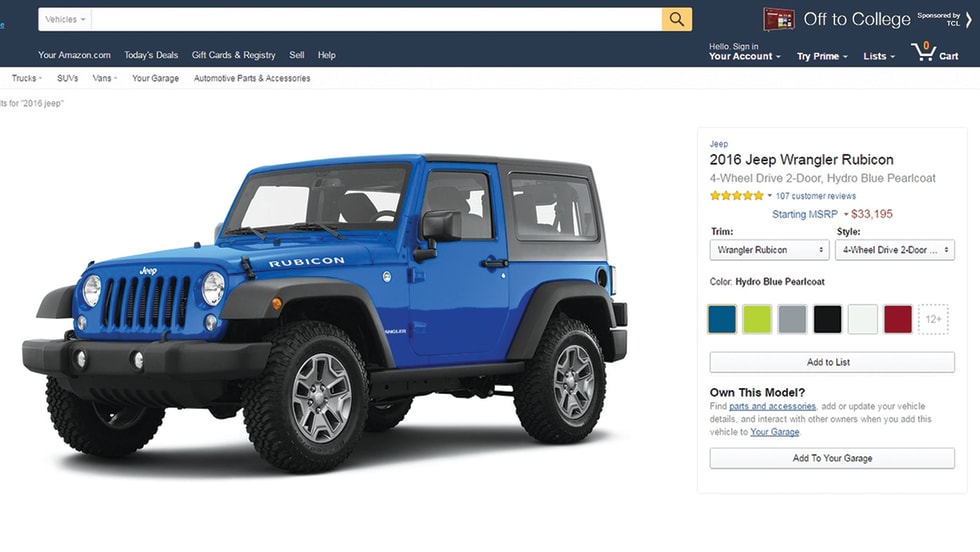This screenshot has height=552, width=980.
Task: Select the lime green color swatch
Action: [757, 319]
